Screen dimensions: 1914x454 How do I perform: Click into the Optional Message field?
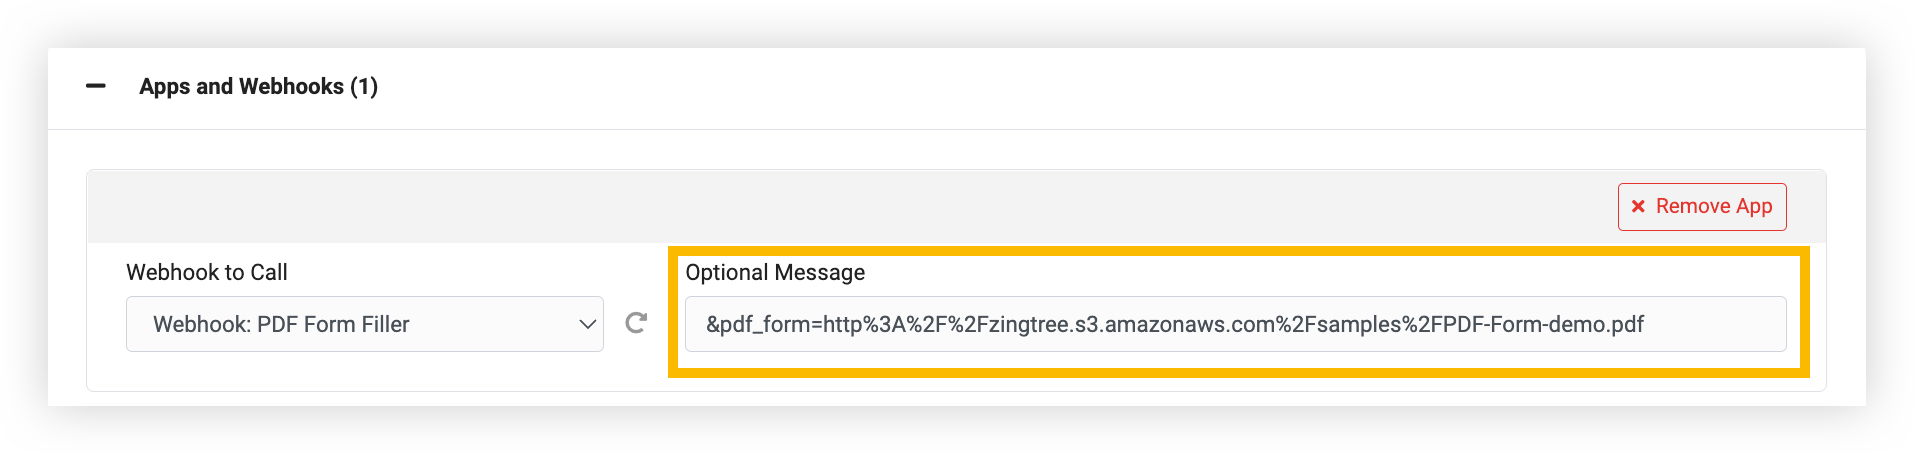(1235, 324)
